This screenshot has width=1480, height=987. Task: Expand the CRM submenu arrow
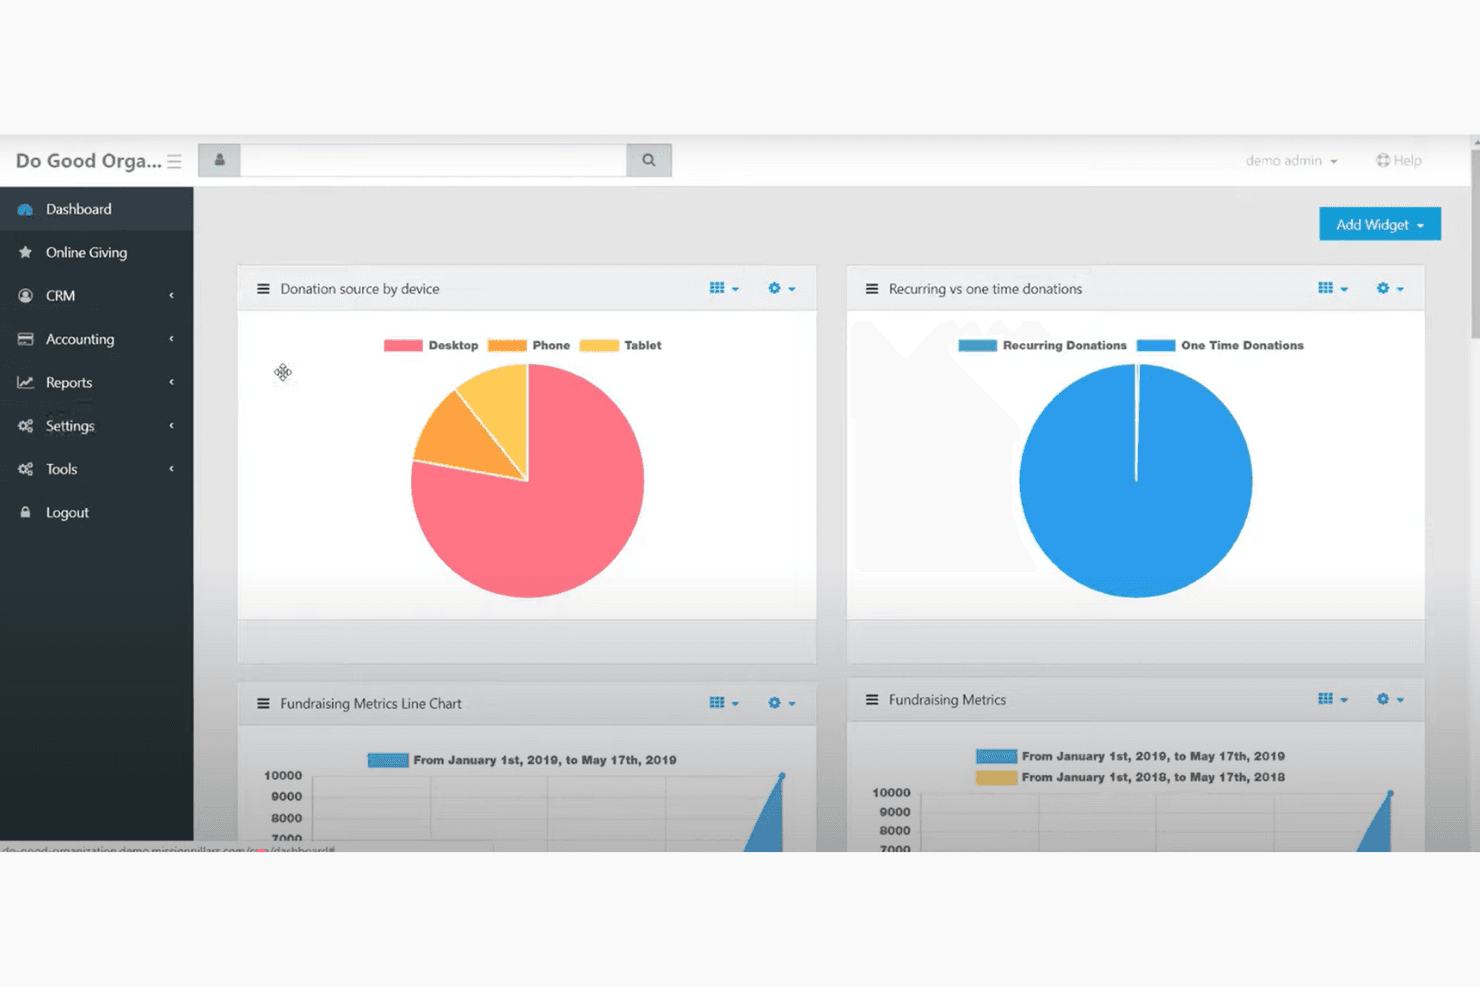click(171, 296)
